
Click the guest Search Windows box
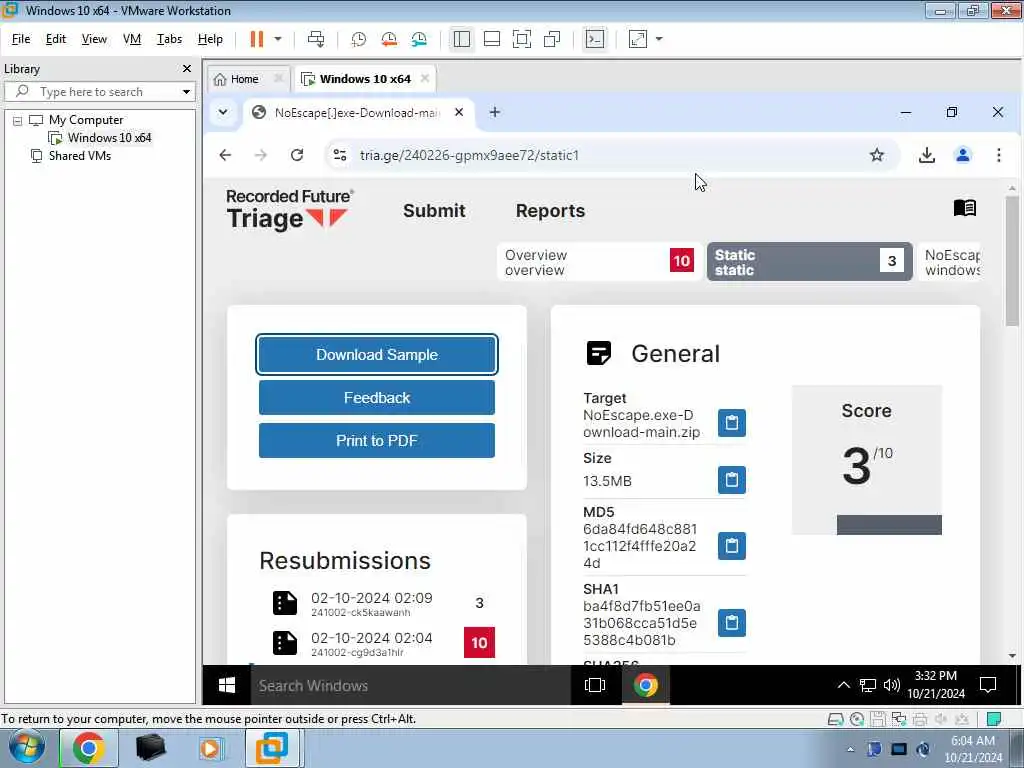pos(410,685)
